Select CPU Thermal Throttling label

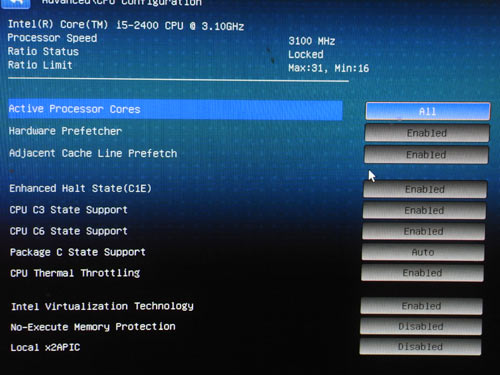75,273
